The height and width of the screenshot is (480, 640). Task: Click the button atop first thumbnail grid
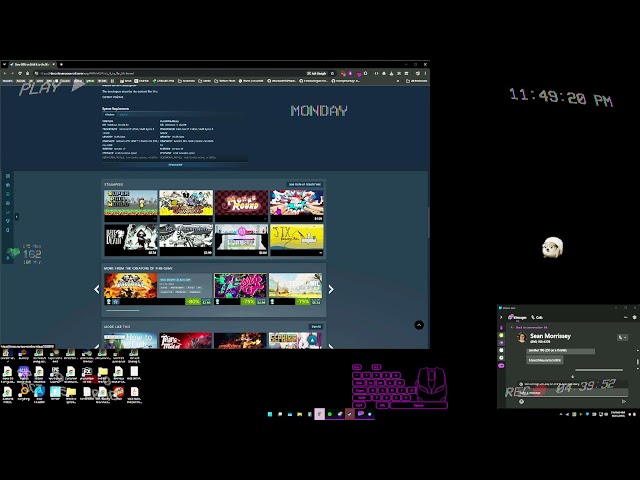(305, 184)
